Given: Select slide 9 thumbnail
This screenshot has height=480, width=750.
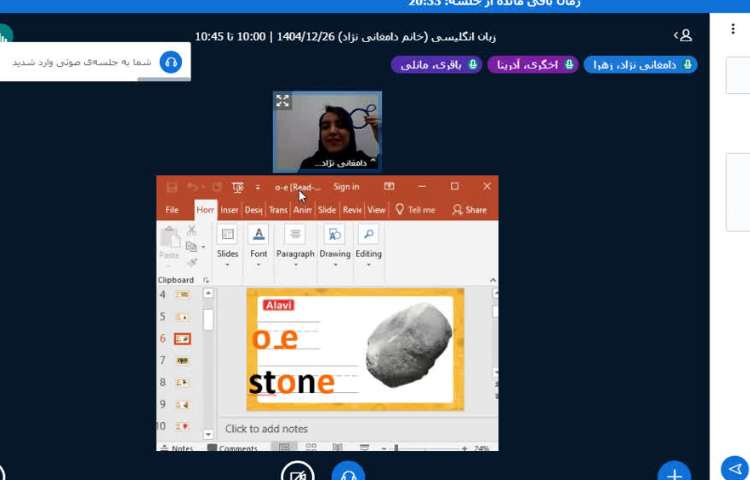Looking at the screenshot, I should click(x=182, y=404).
